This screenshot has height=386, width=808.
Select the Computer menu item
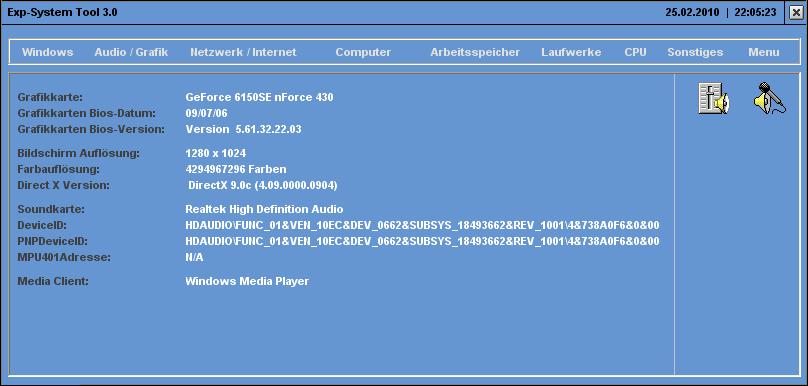[363, 52]
